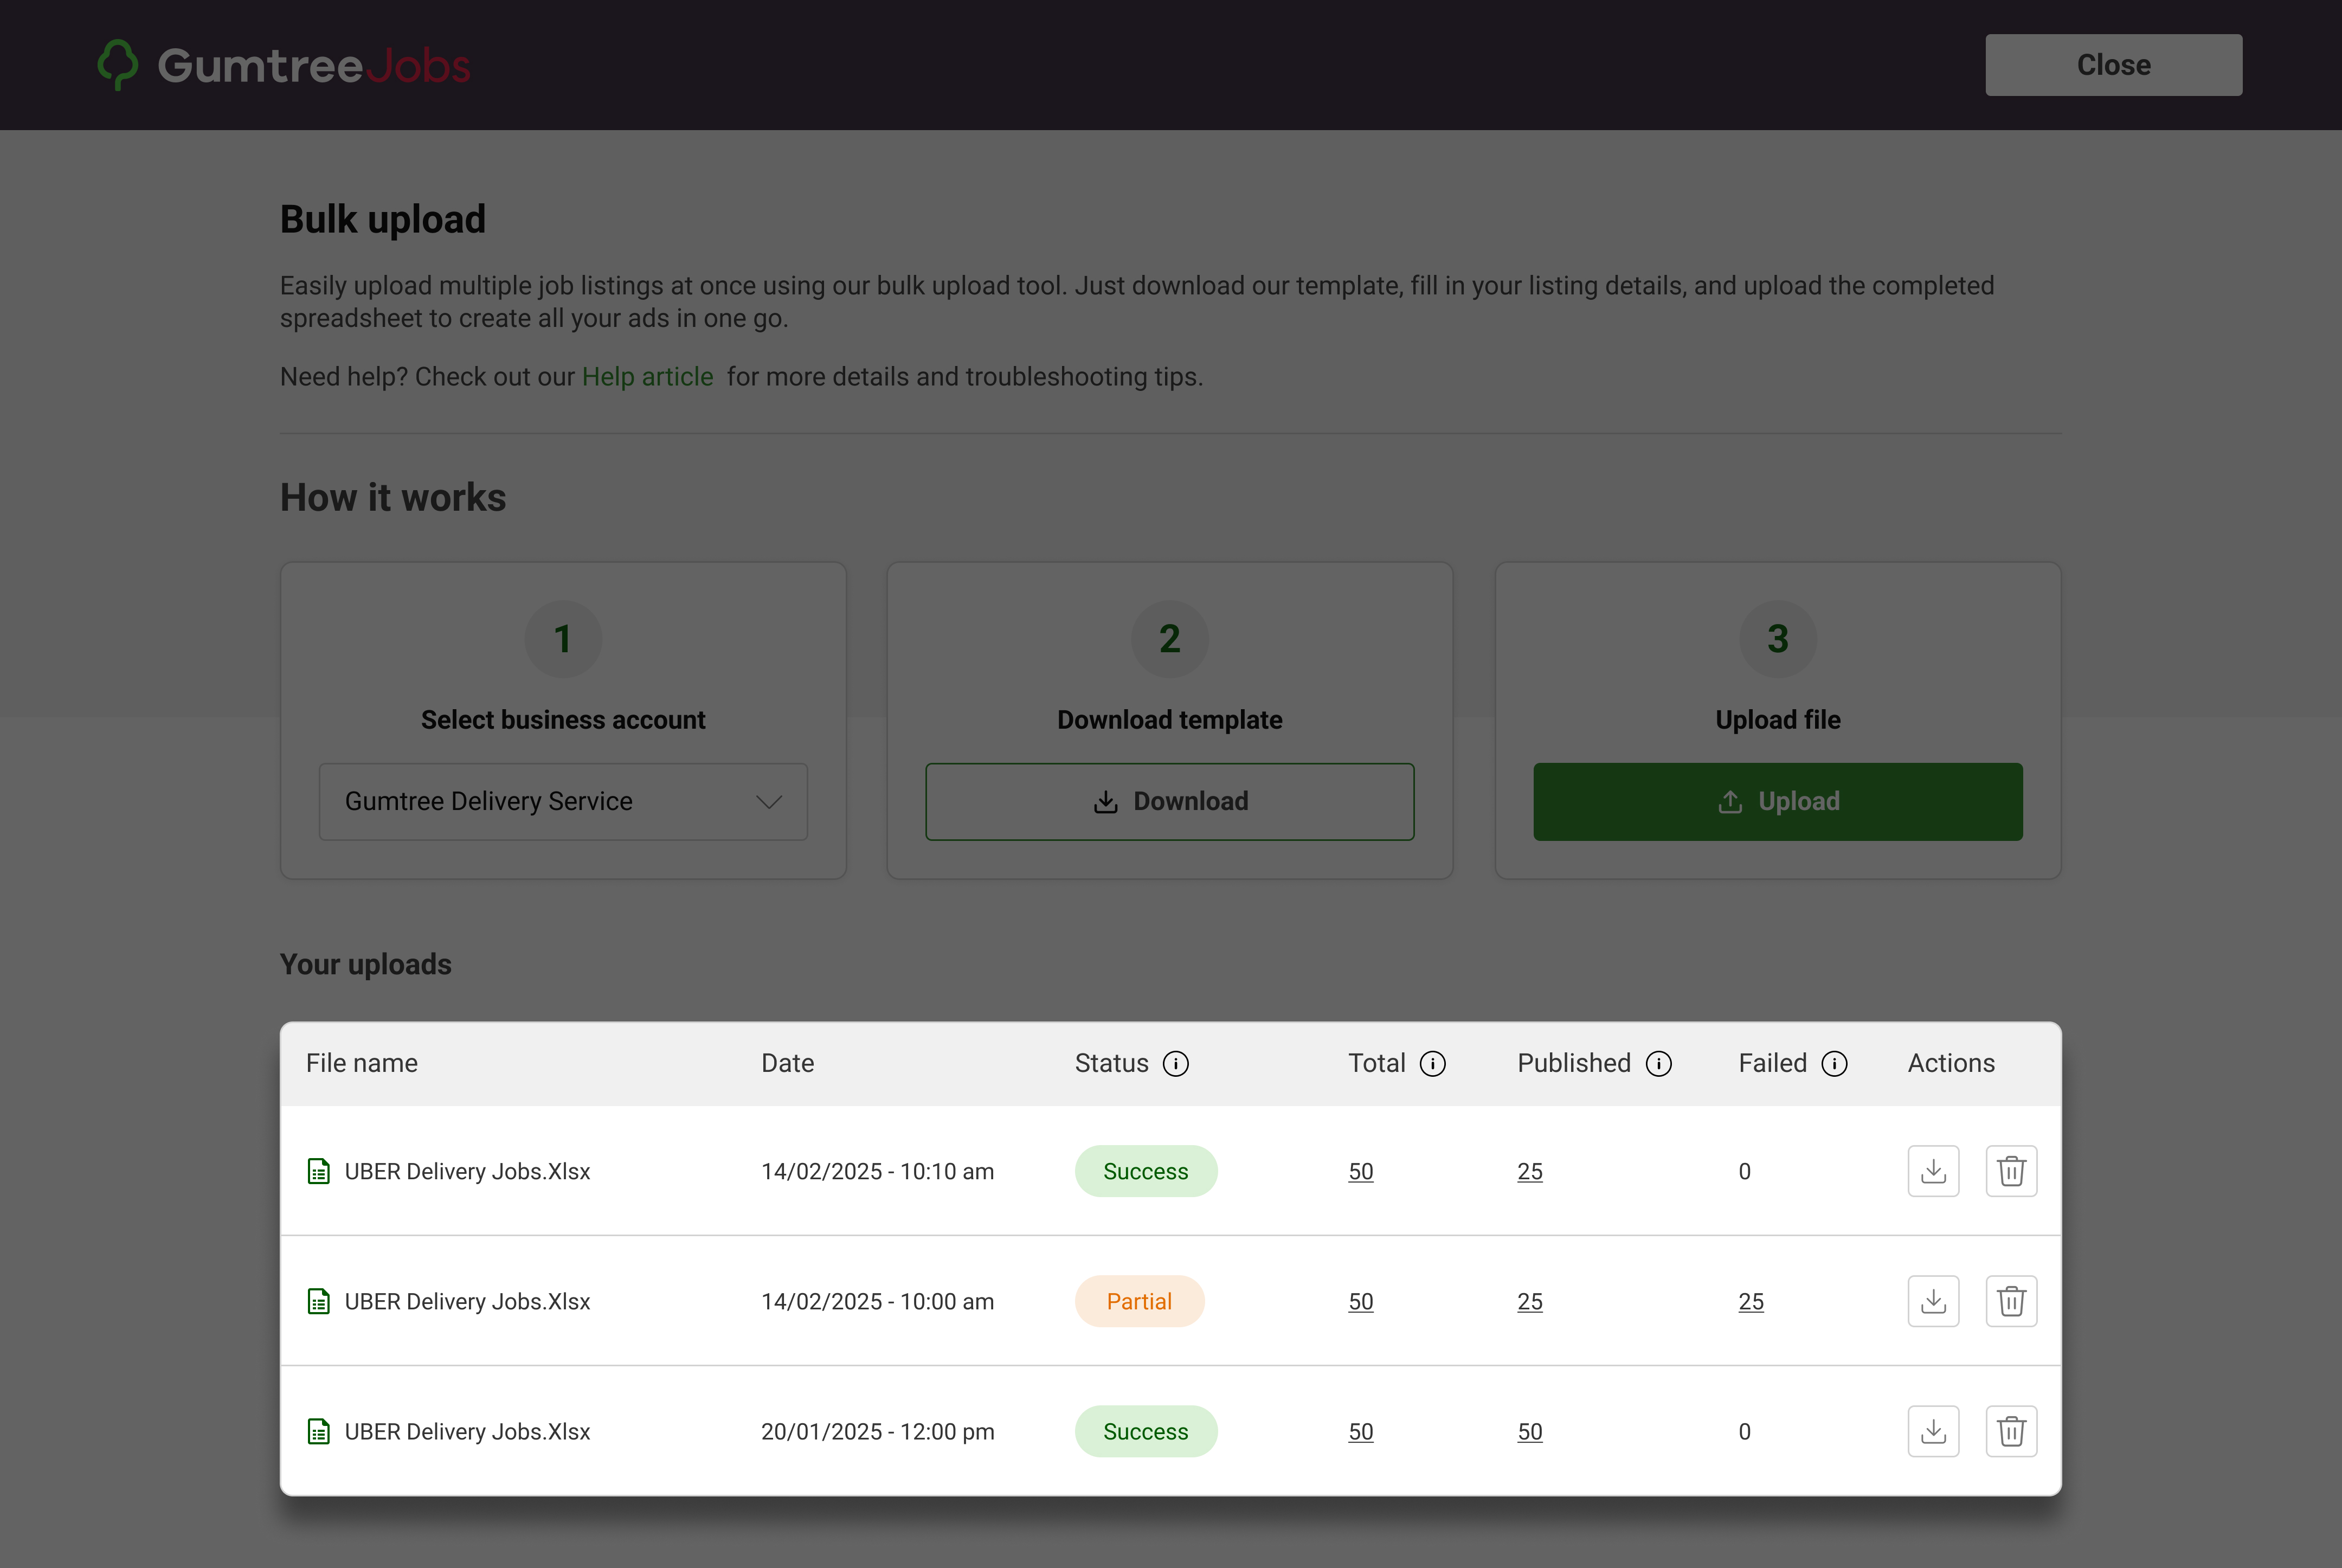The height and width of the screenshot is (1568, 2342).
Task: Click the File name column header
Action: click(362, 1063)
